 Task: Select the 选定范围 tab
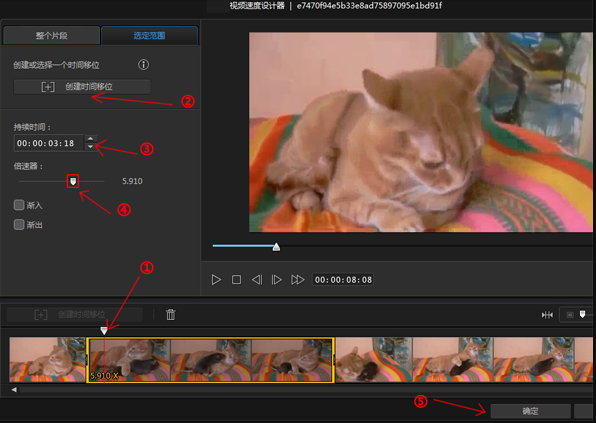149,36
